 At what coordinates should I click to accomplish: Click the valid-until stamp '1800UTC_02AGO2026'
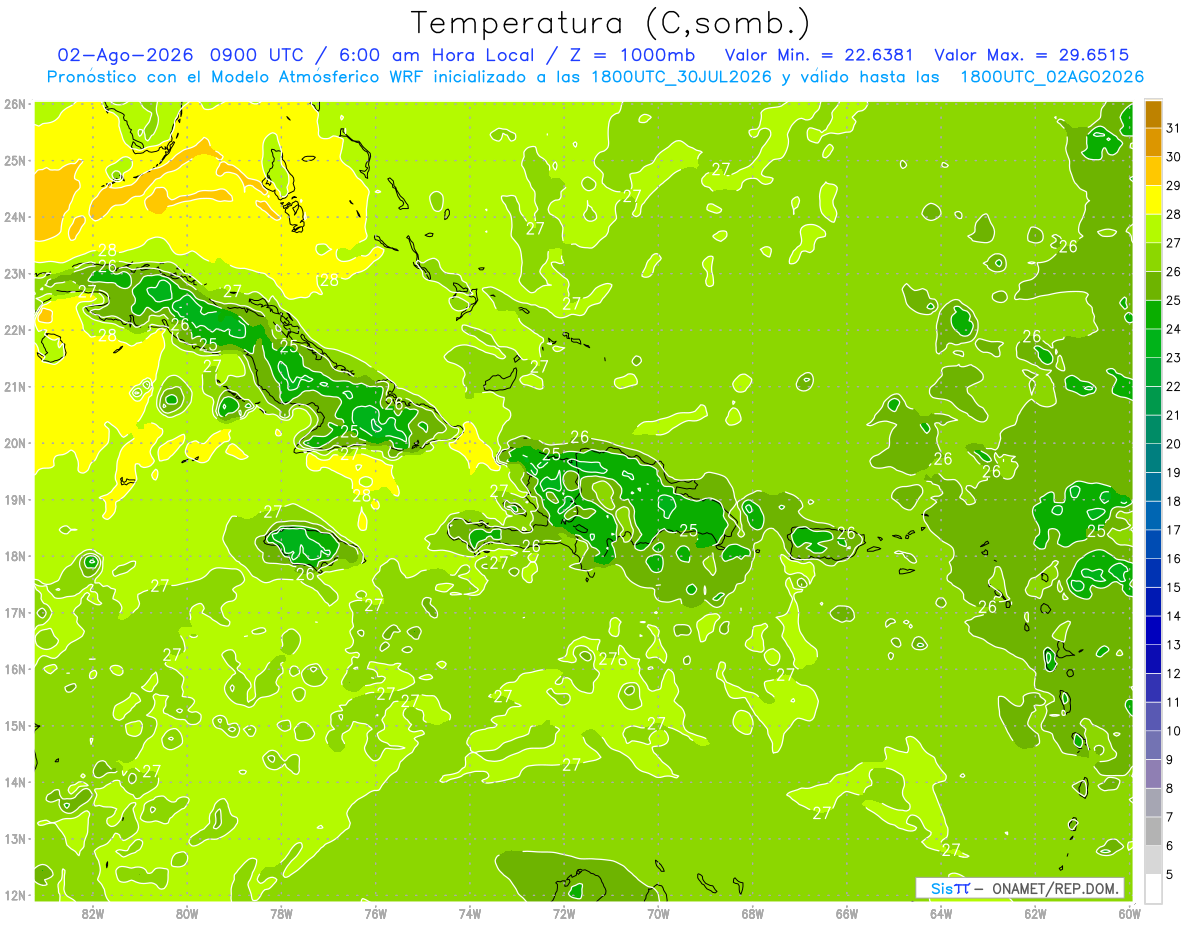tap(1052, 77)
